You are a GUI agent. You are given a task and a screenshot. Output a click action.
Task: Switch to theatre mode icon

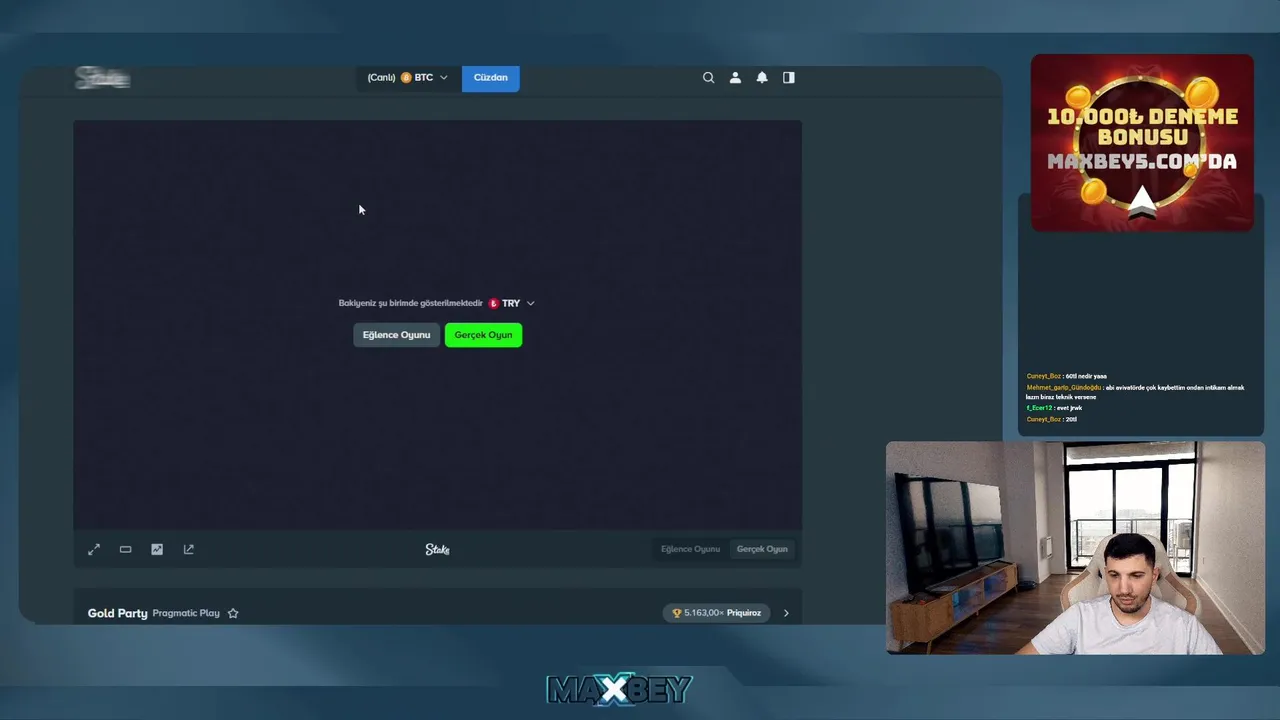click(x=125, y=549)
